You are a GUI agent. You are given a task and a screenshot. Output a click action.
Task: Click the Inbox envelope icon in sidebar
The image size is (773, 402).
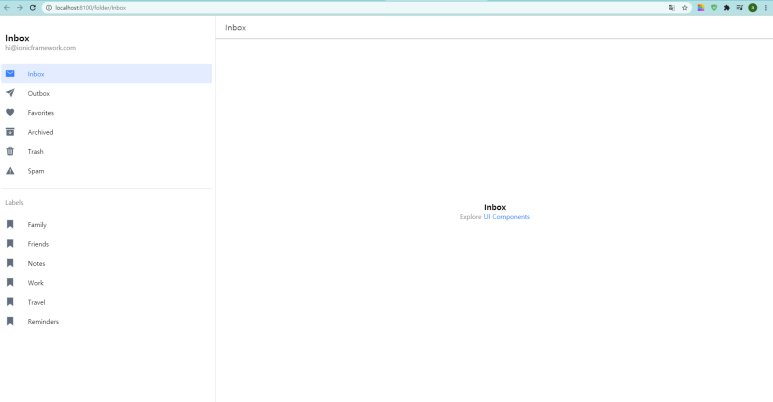pyautogui.click(x=10, y=73)
